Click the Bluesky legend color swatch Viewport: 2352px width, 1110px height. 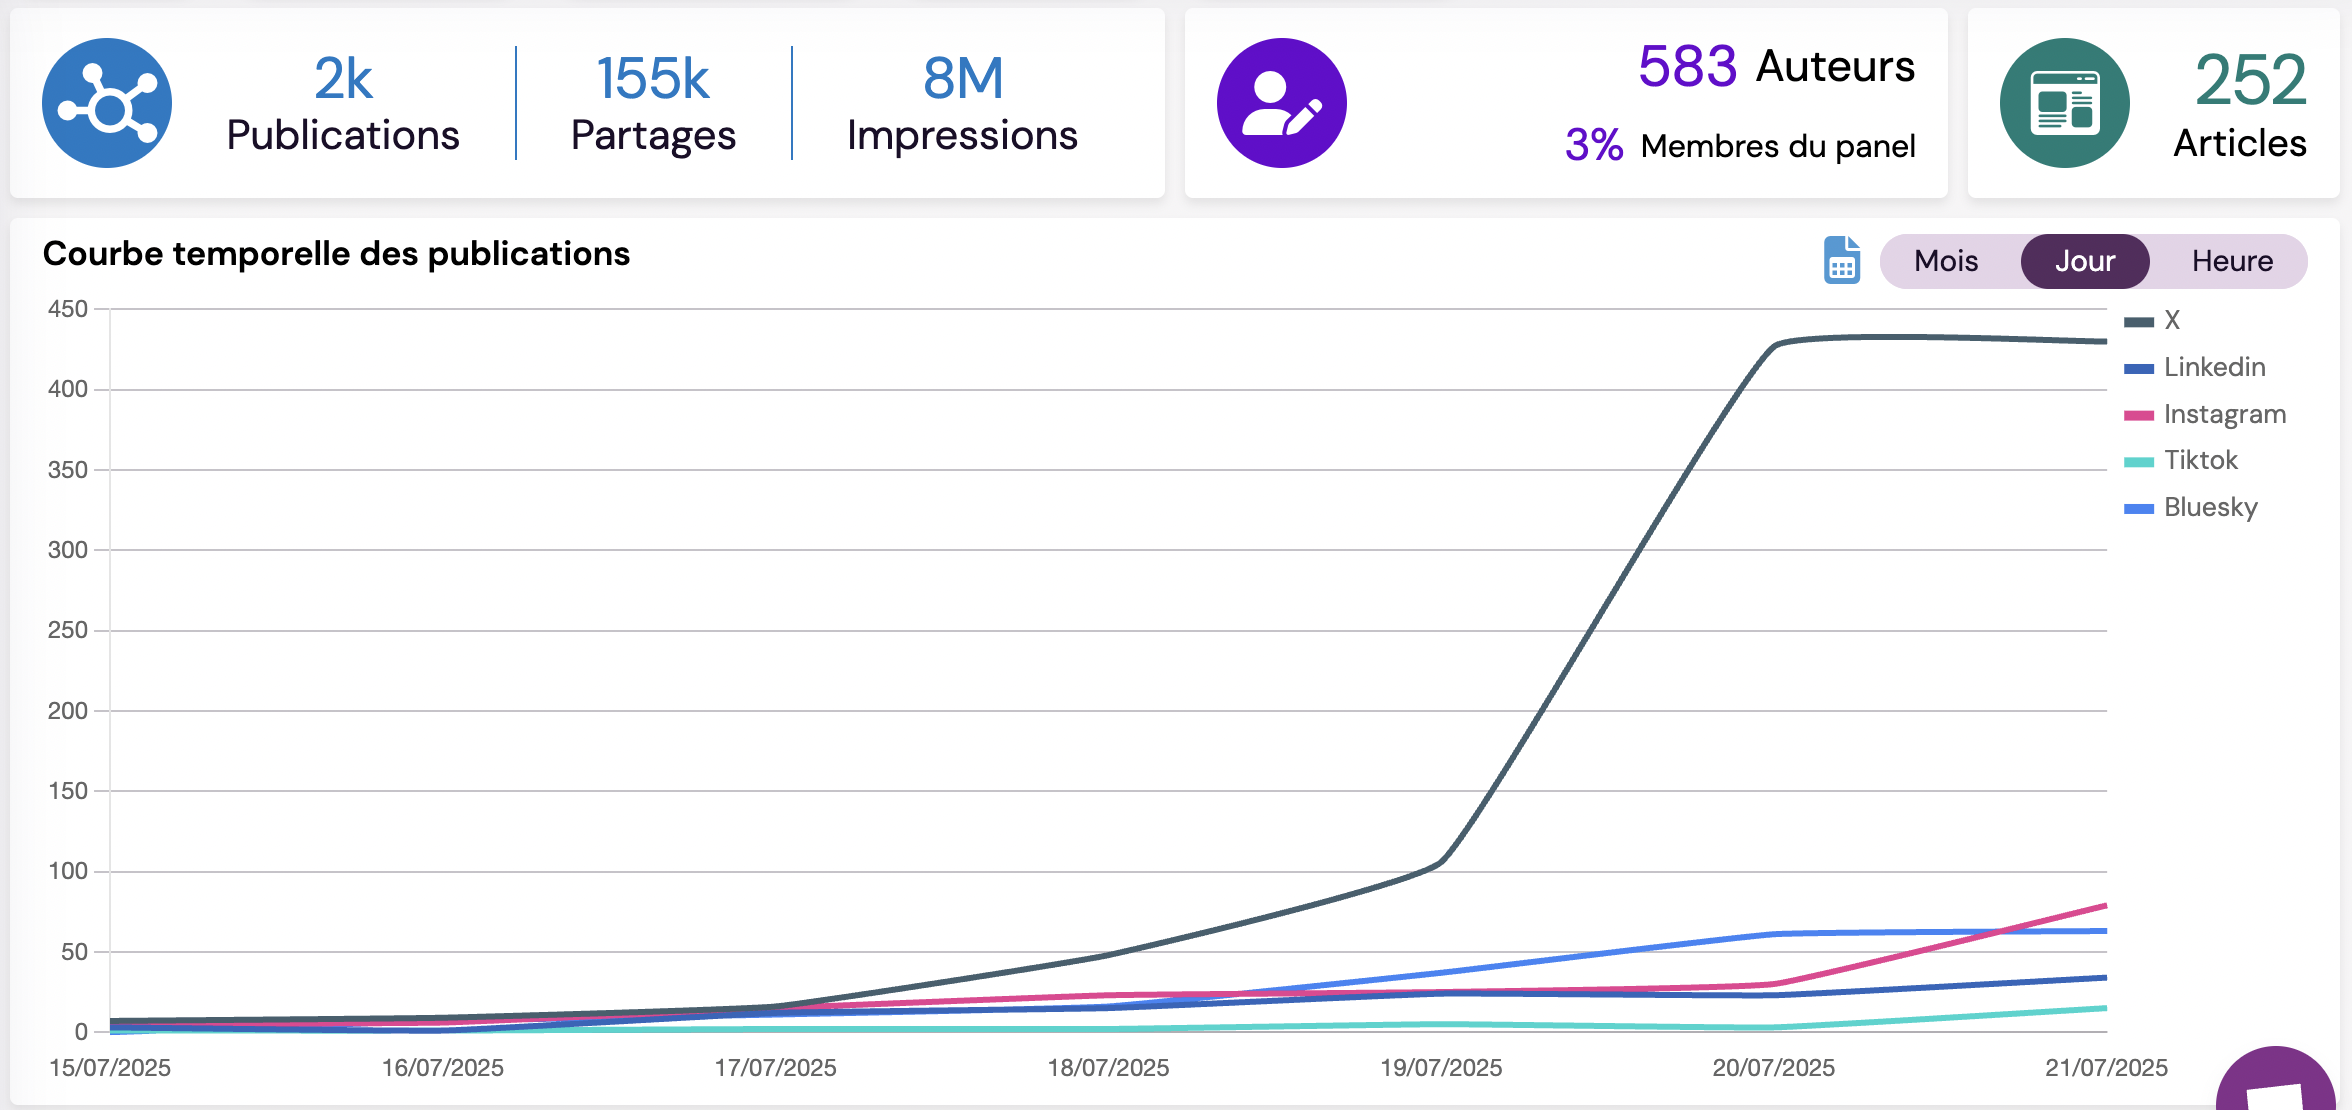pyautogui.click(x=2138, y=508)
